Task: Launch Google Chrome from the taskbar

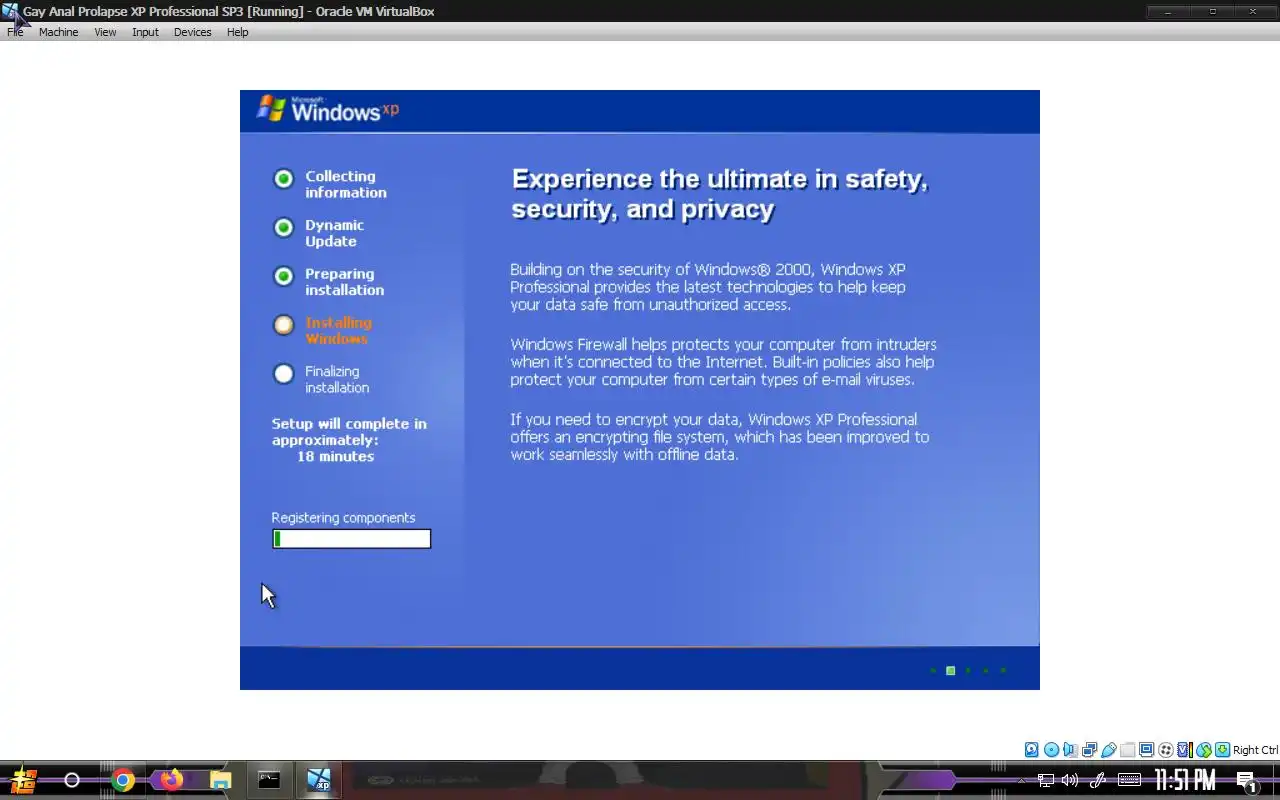Action: [123, 780]
